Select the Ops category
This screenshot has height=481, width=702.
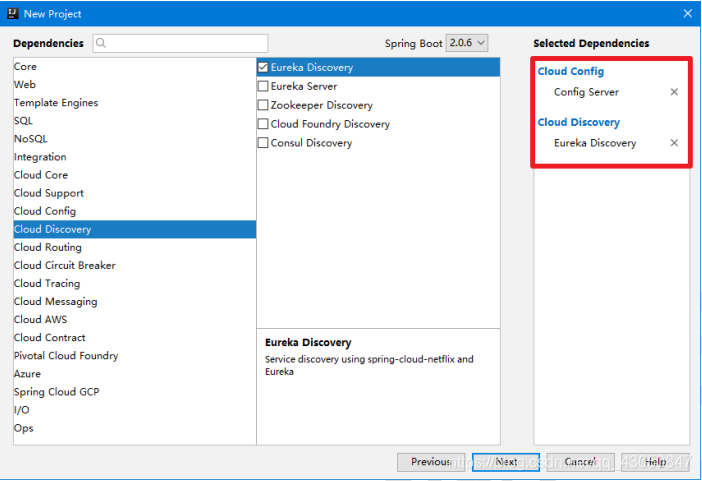pyautogui.click(x=135, y=428)
